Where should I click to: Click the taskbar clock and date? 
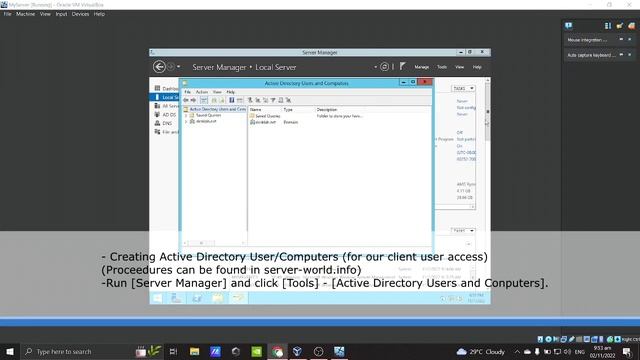[x=602, y=352]
